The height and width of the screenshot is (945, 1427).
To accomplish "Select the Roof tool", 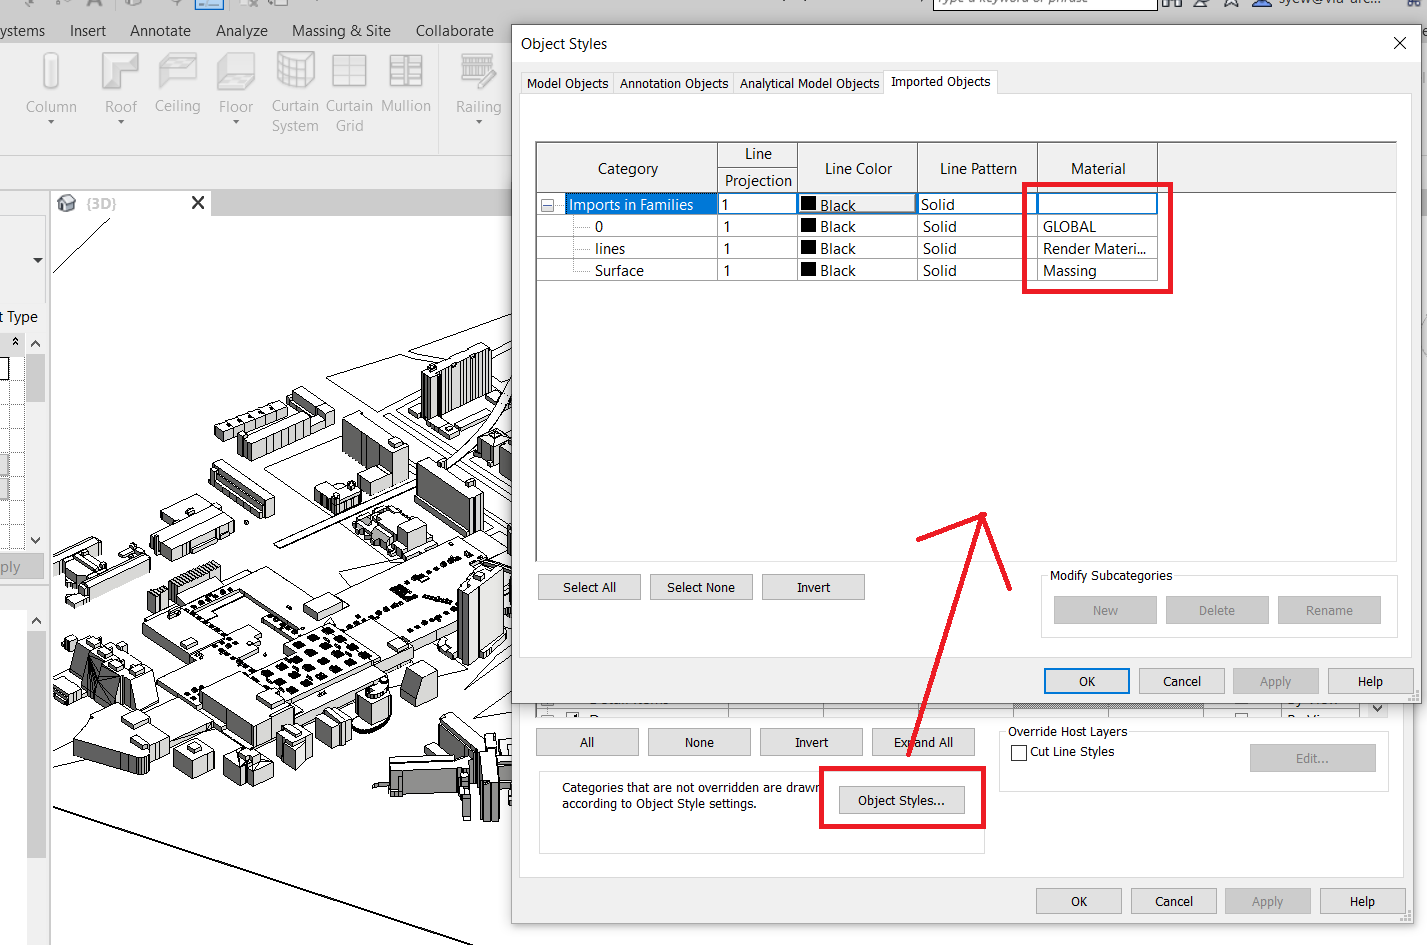I will pos(119,85).
